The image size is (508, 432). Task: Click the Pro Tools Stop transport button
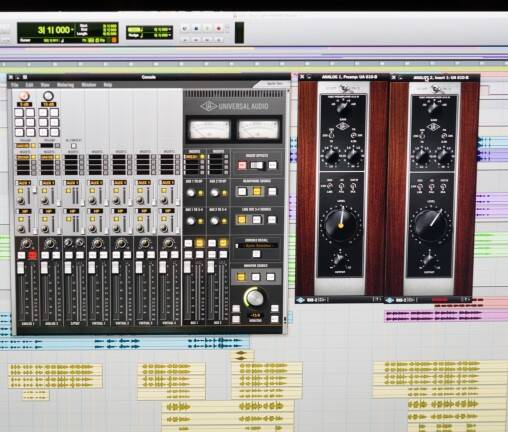(x=196, y=29)
